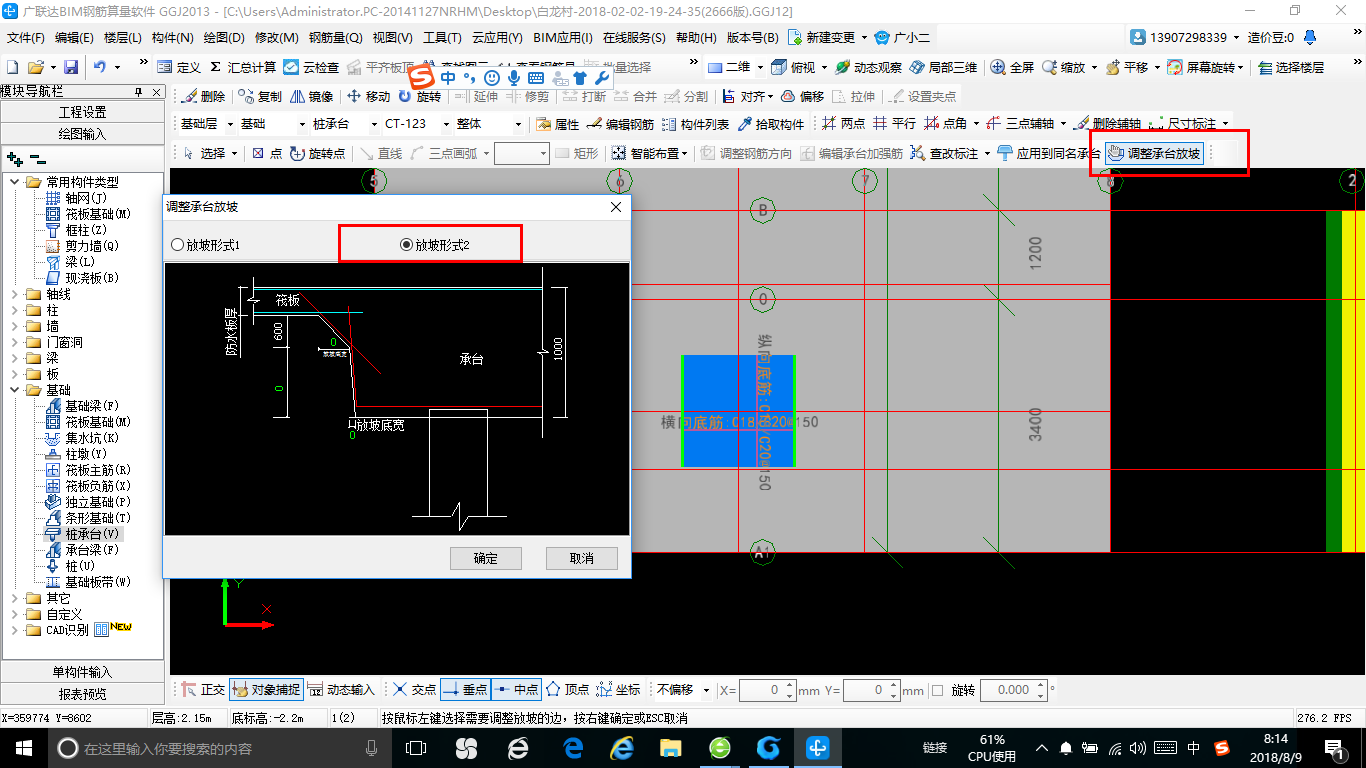
Task: Click 调整承台放坡 adjust slope tool
Action: [1155, 153]
